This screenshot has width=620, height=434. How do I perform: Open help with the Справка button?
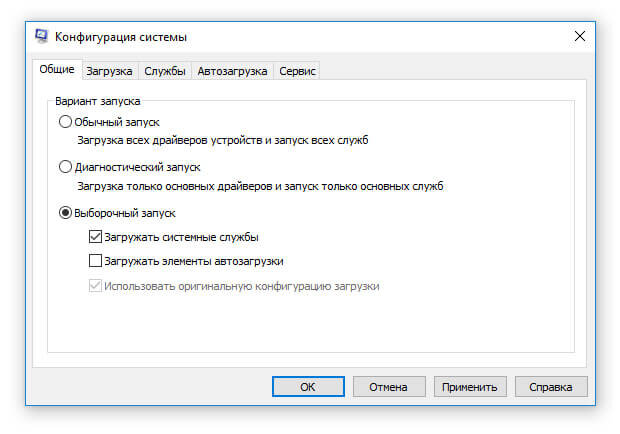[551, 387]
